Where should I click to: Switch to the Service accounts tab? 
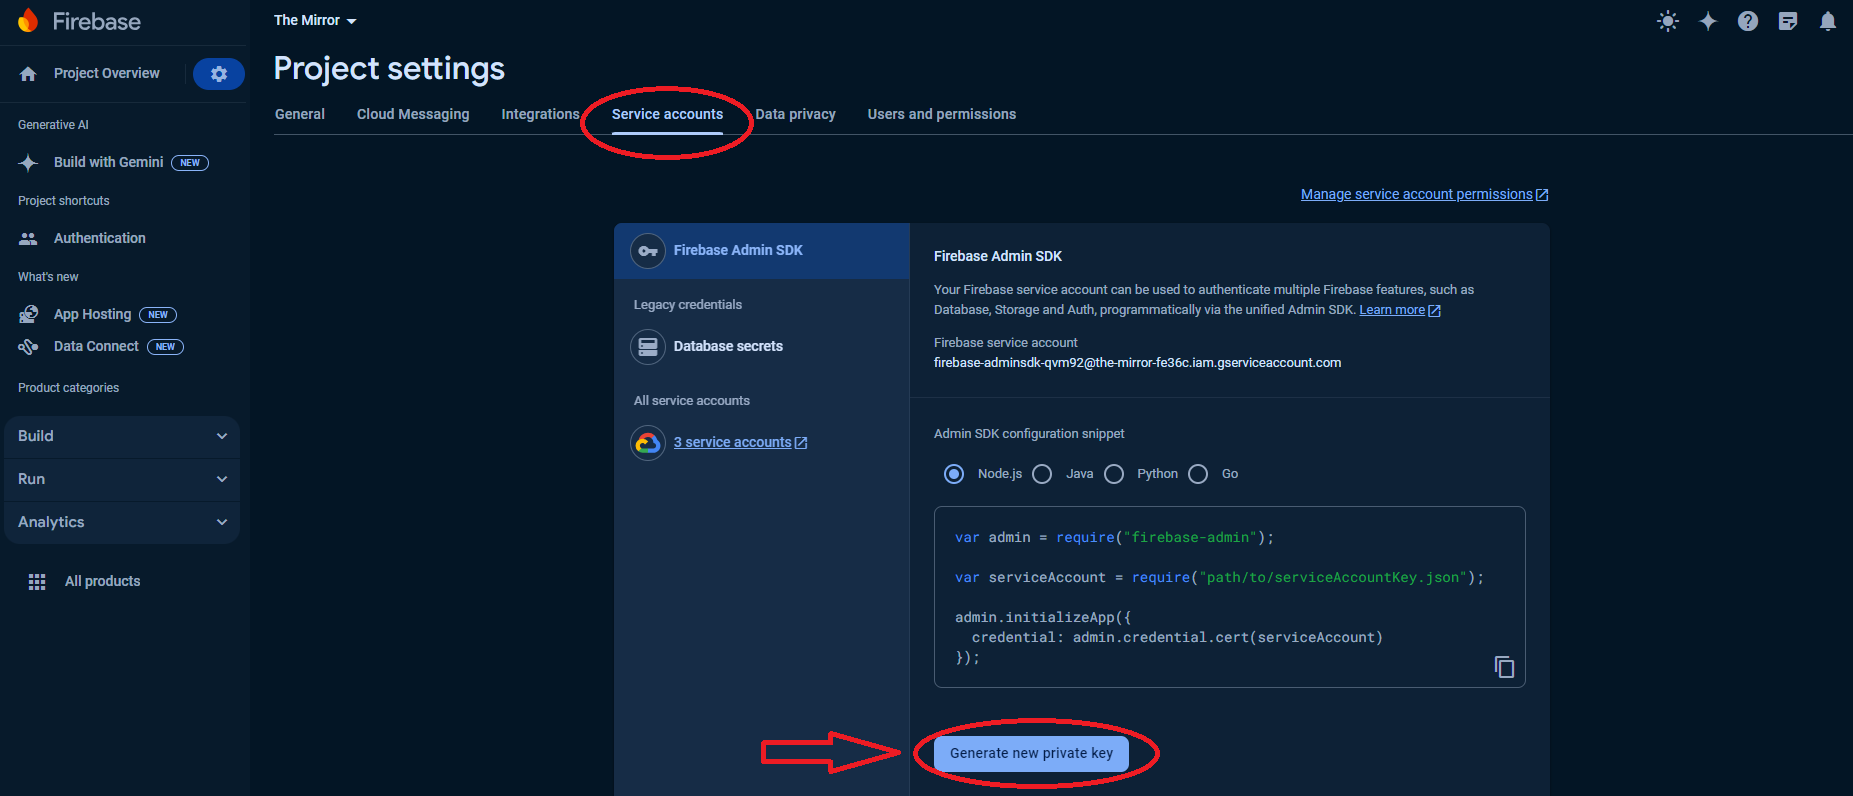tap(667, 114)
